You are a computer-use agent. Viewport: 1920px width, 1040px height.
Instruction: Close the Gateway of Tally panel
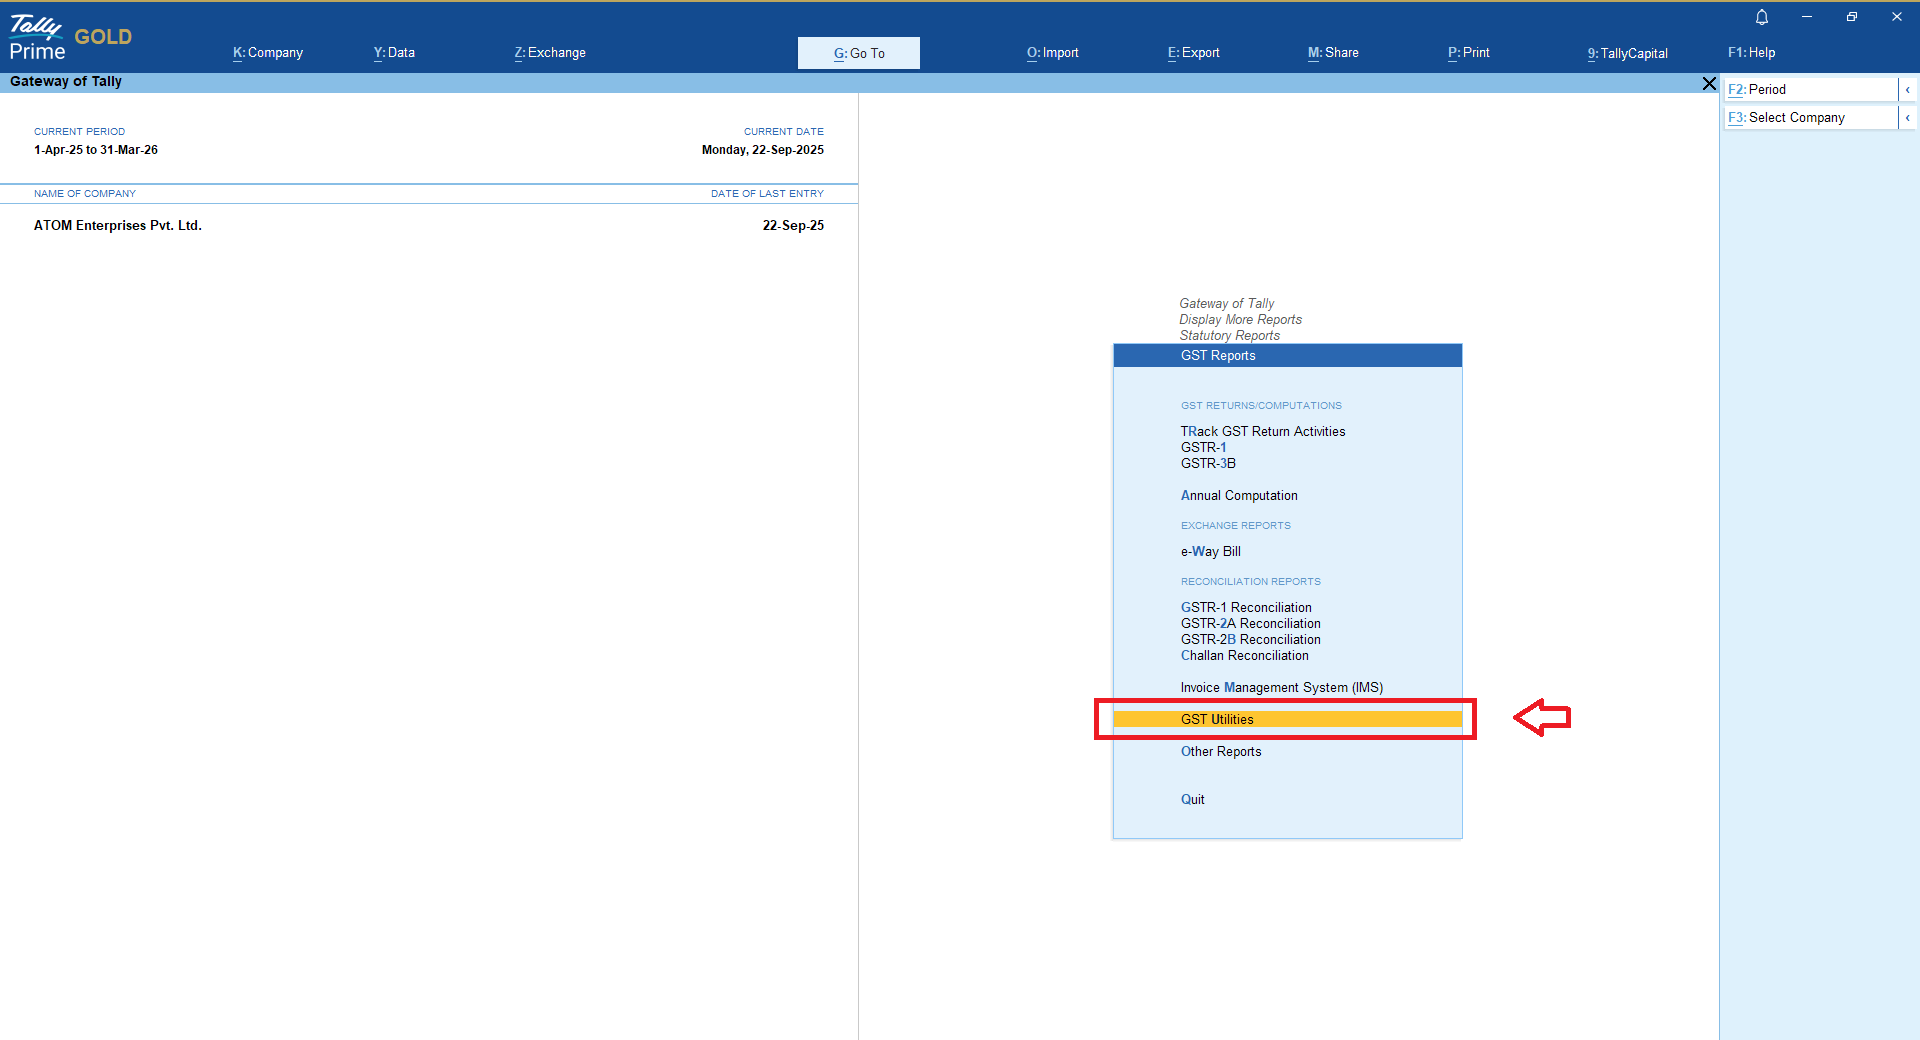(1709, 84)
